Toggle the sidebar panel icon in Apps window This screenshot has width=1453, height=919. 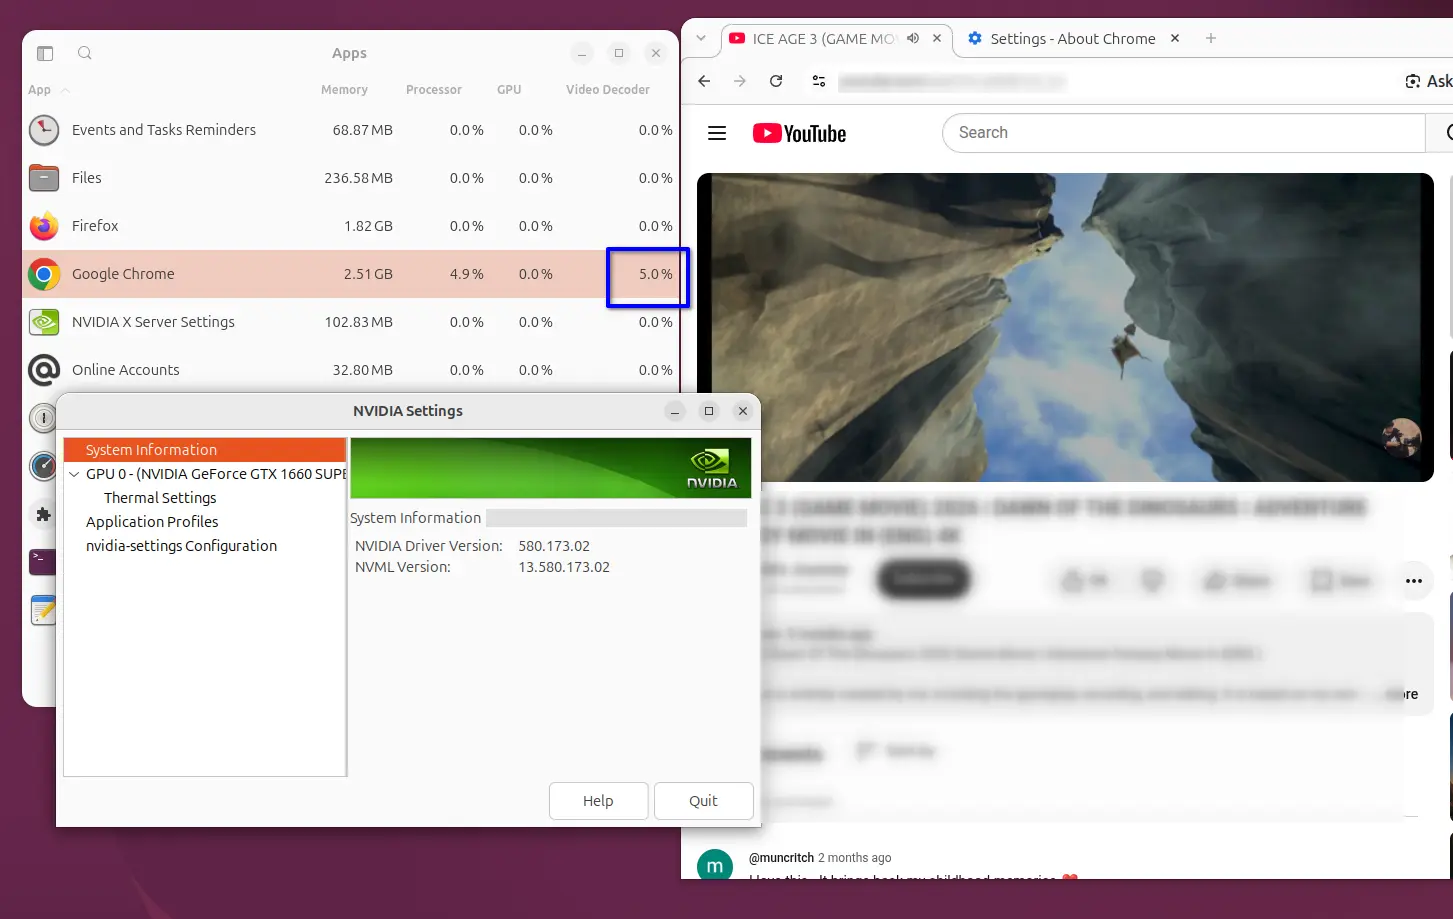pos(45,53)
